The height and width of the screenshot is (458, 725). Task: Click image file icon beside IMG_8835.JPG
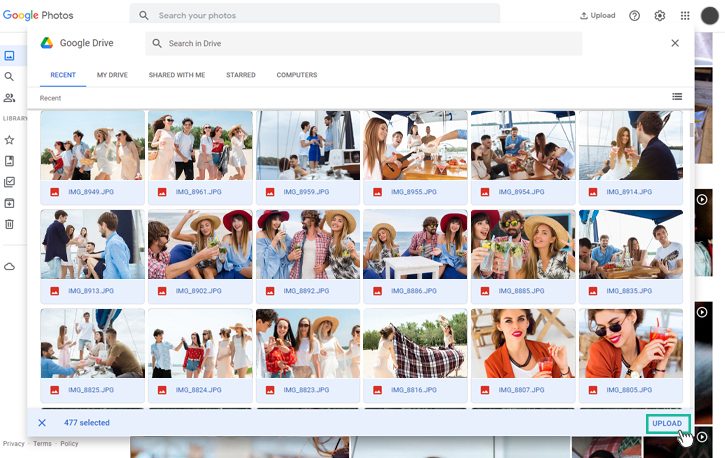pos(593,291)
